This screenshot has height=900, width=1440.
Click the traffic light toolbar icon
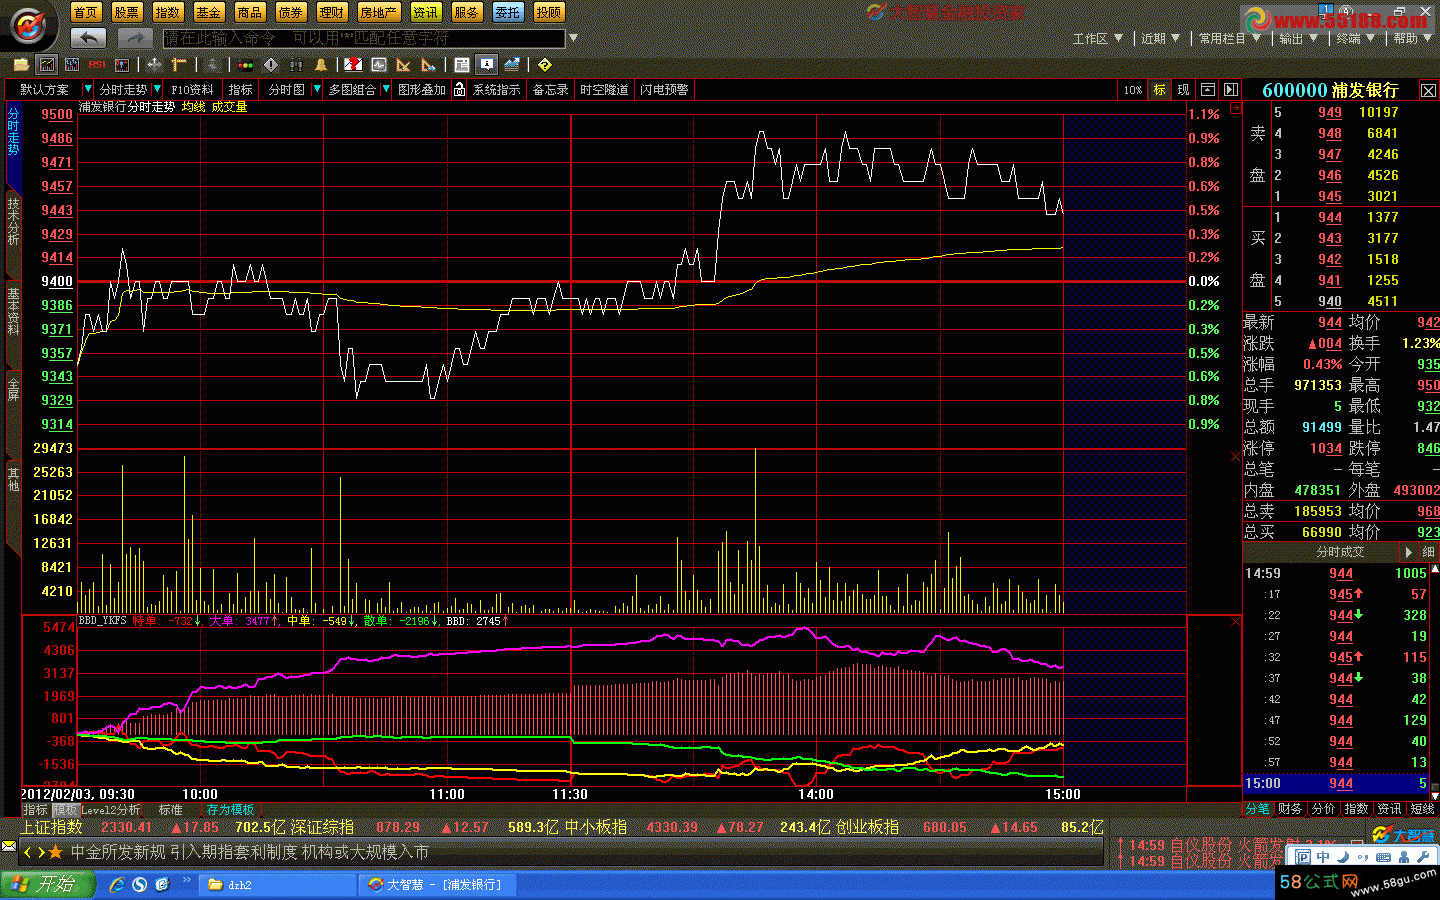[x=245, y=65]
